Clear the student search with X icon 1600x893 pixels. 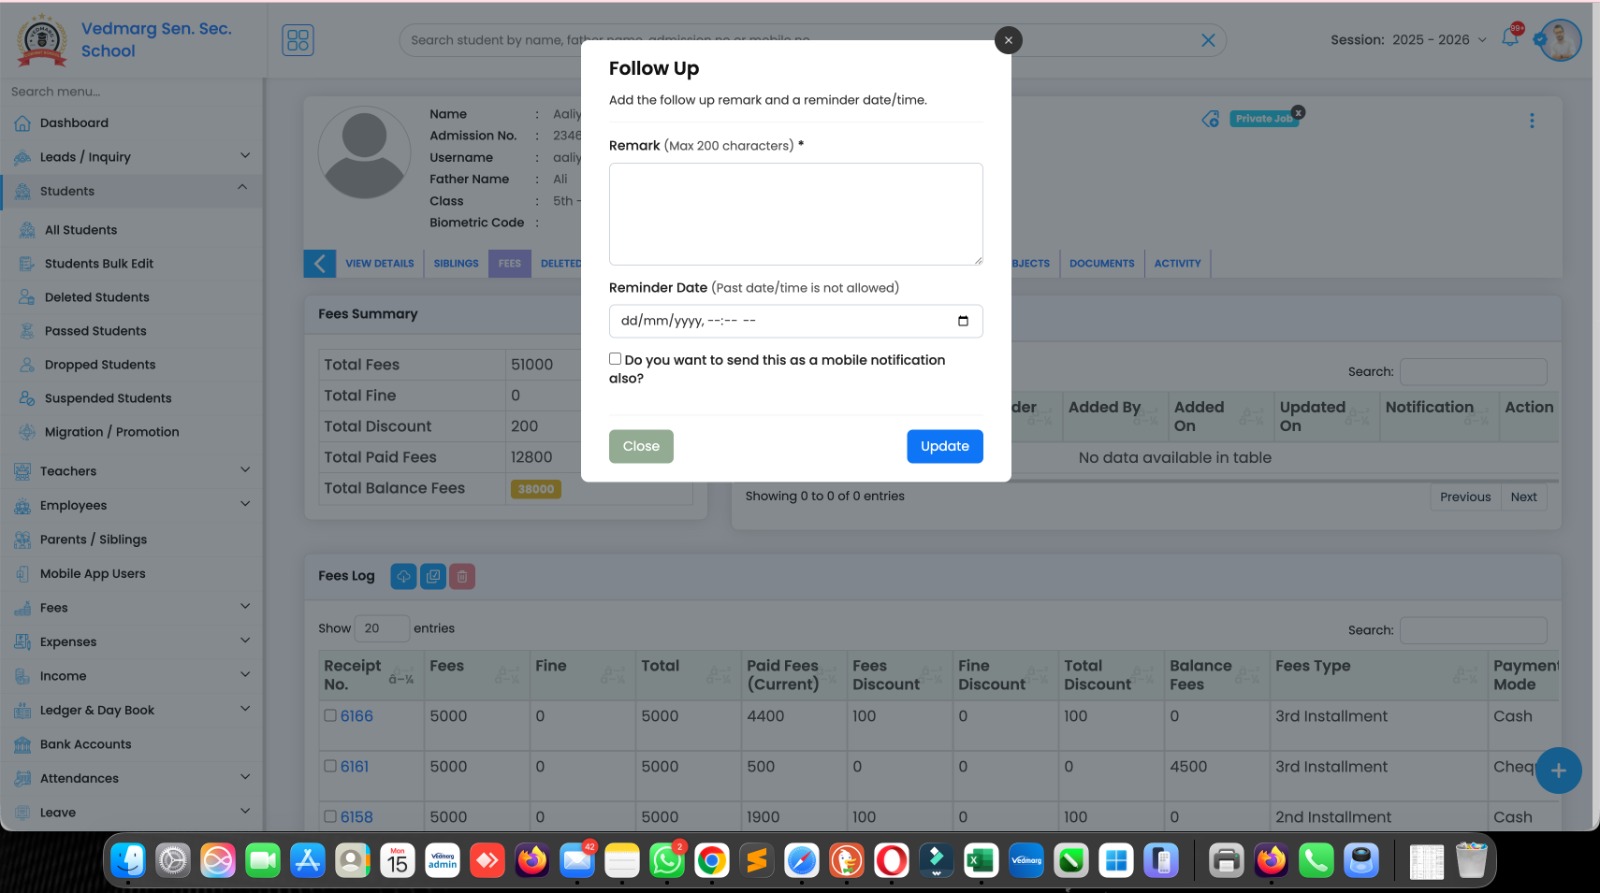pyautogui.click(x=1208, y=40)
